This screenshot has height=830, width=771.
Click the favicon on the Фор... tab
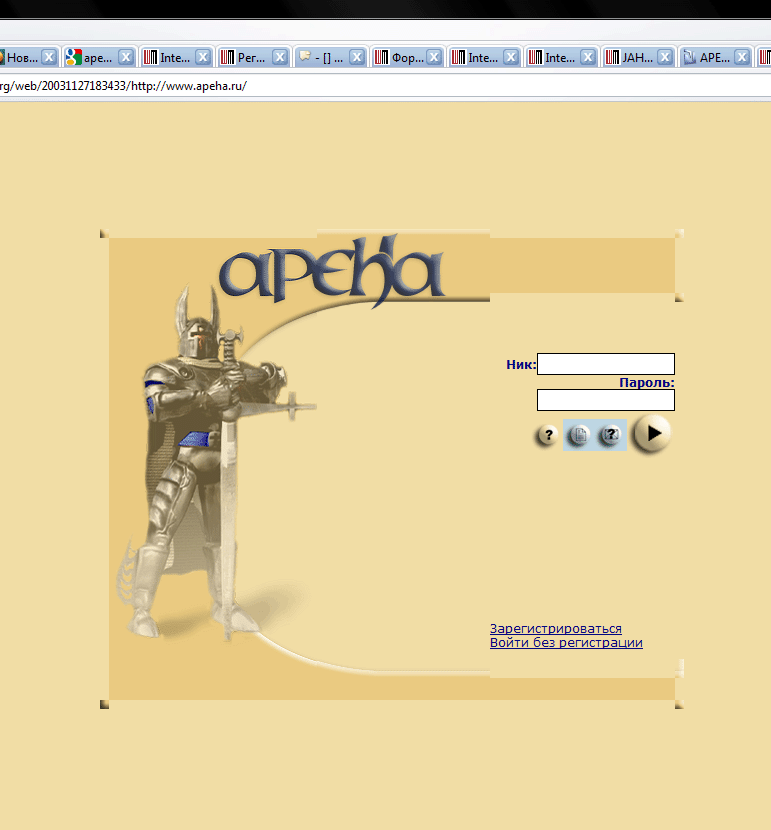pos(382,57)
